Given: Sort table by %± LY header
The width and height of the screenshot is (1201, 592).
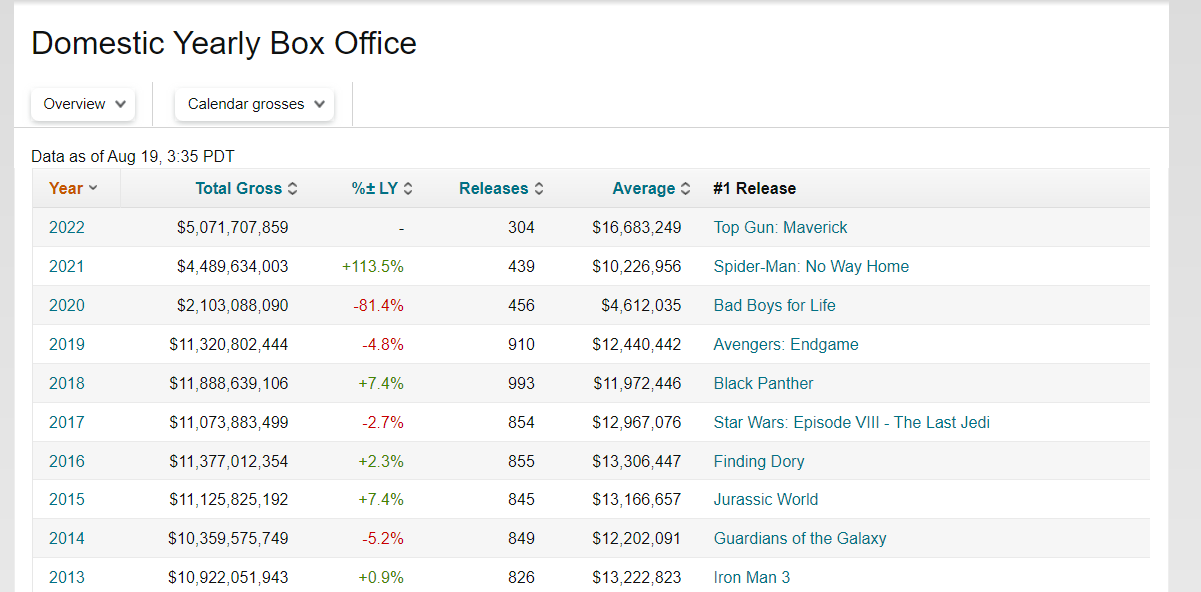Looking at the screenshot, I should (x=382, y=188).
